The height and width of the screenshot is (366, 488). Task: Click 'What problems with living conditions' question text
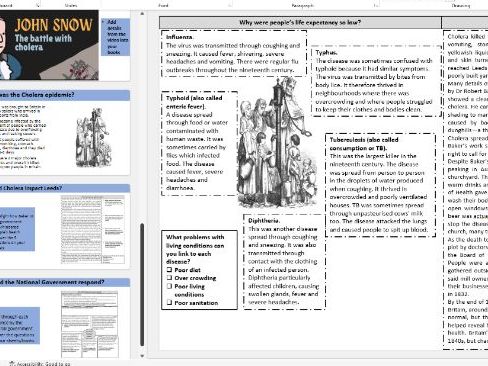[195, 249]
